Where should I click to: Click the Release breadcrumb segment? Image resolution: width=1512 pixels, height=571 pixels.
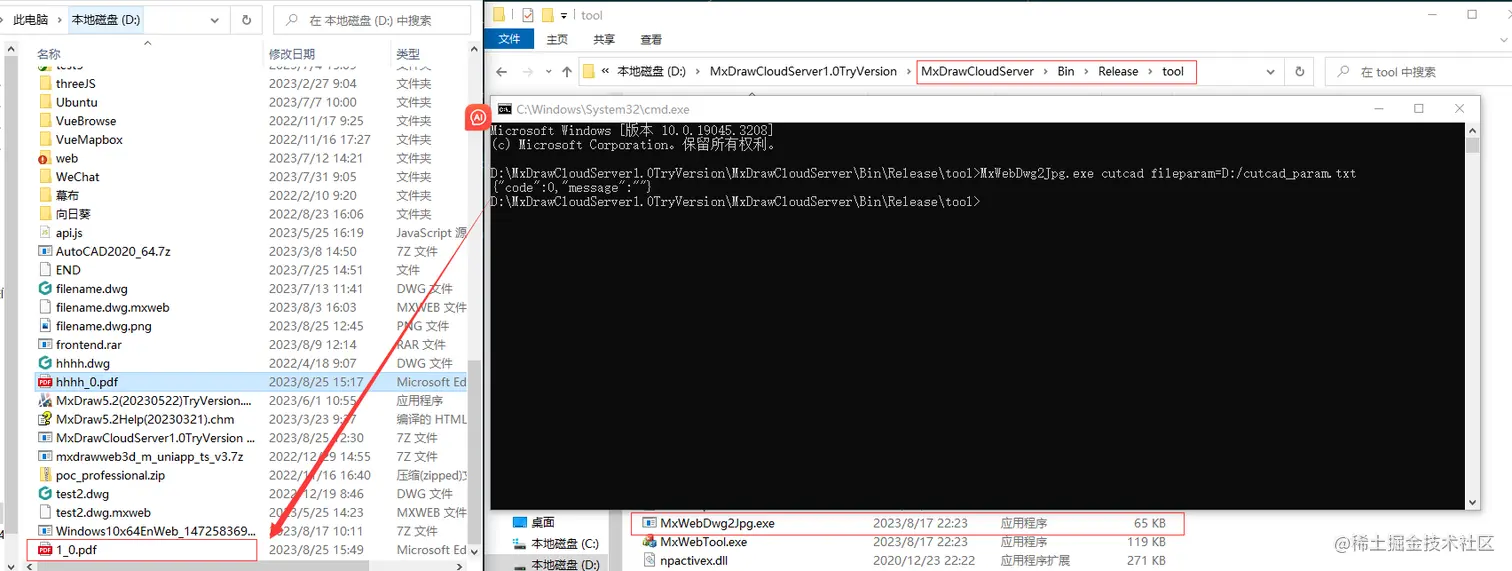click(x=1118, y=72)
